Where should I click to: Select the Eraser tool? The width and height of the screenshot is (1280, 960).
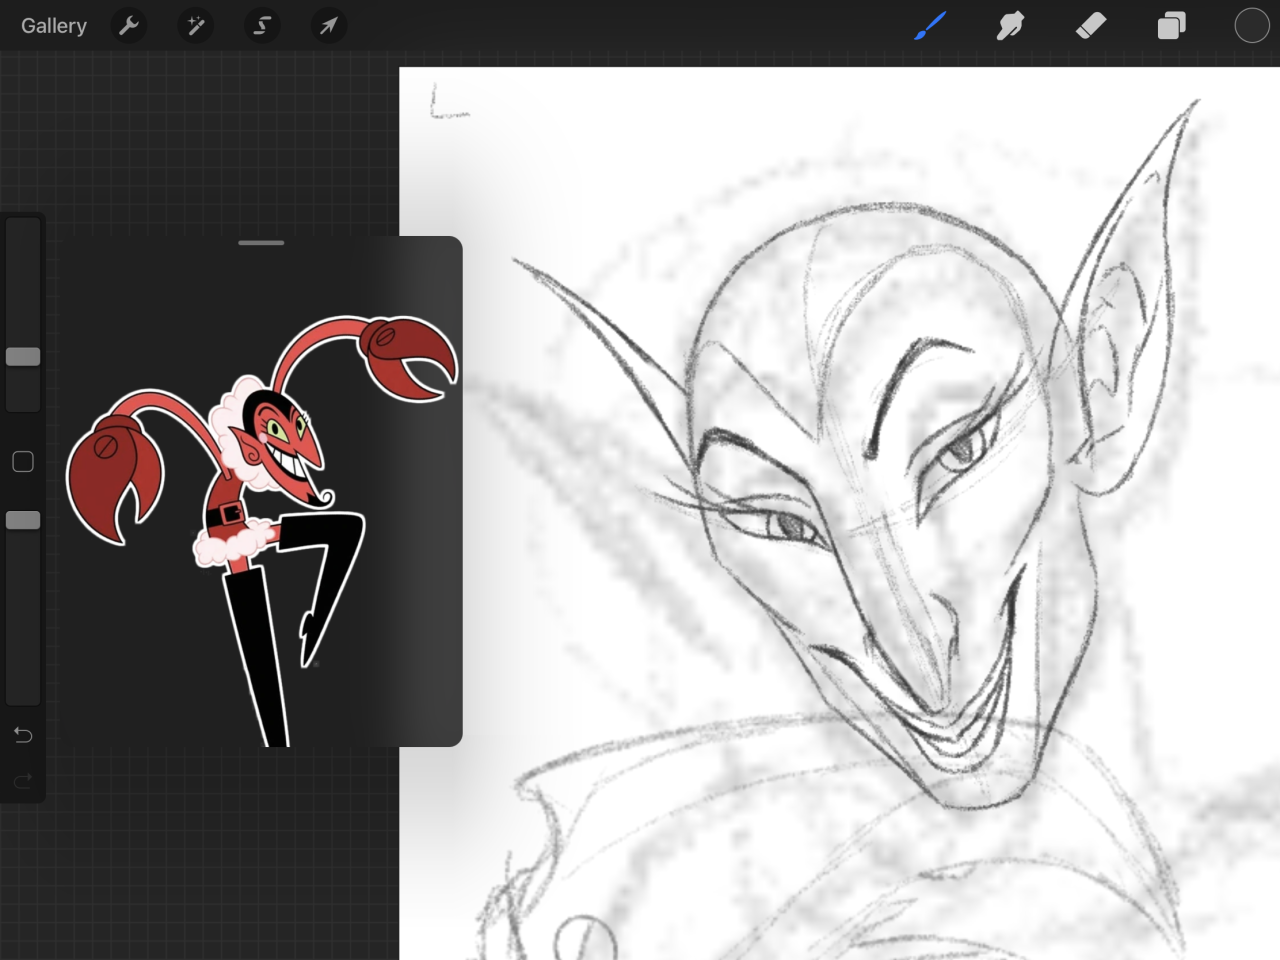1091,26
